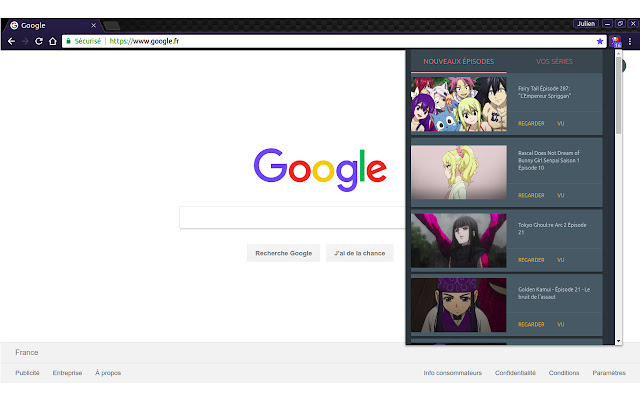The width and height of the screenshot is (640, 400).
Task: Open the Entreprise footer link
Action: (x=67, y=373)
